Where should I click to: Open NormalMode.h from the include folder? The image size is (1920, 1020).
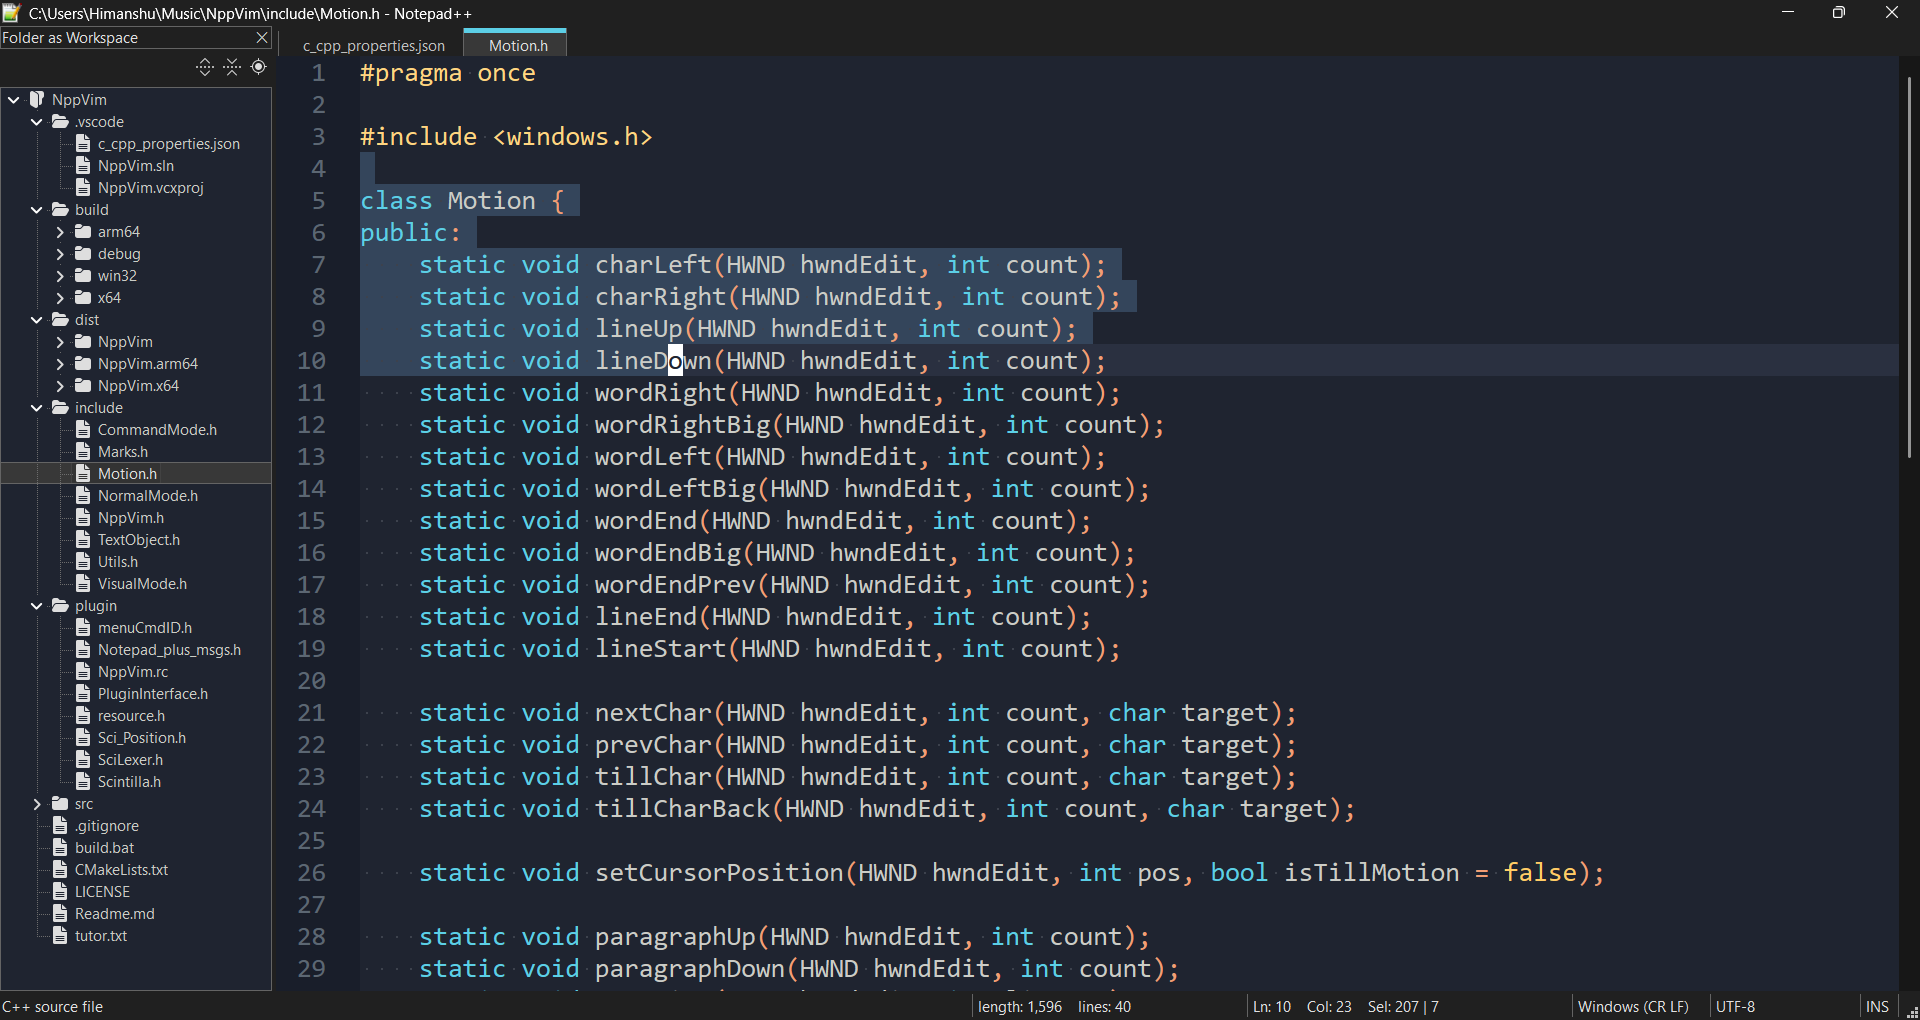tap(147, 496)
